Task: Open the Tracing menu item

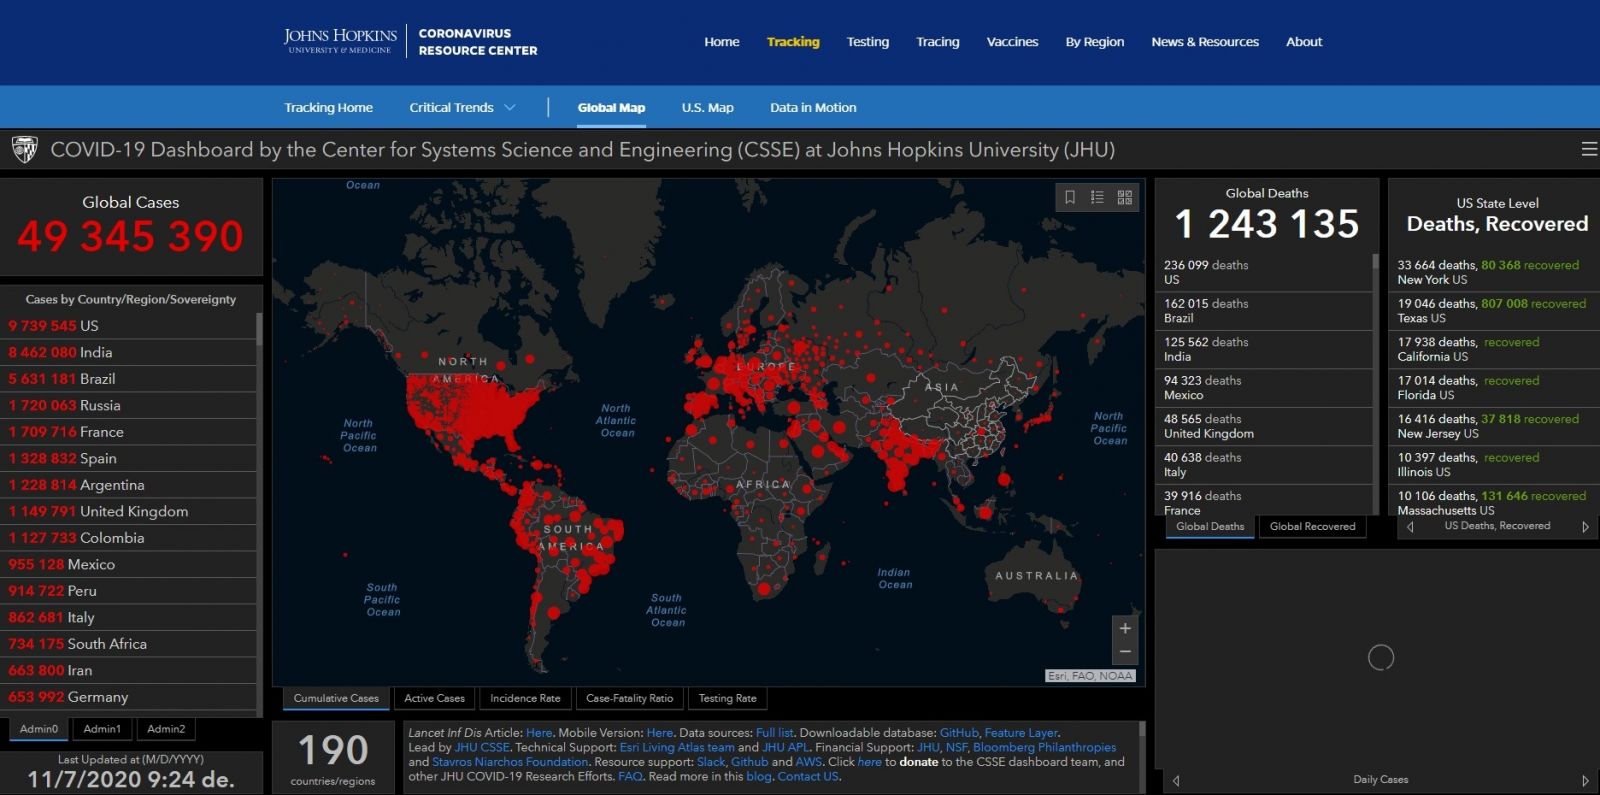Action: [937, 42]
